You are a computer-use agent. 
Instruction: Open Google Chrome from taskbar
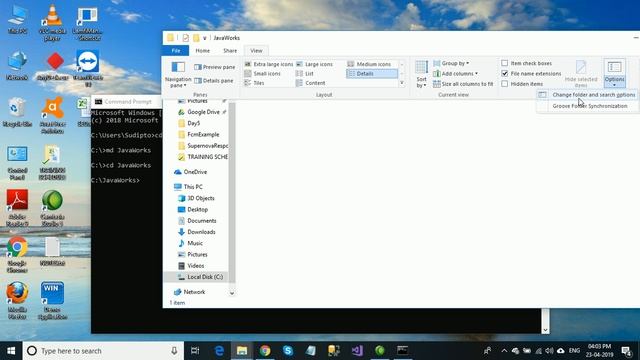pyautogui.click(x=265, y=351)
